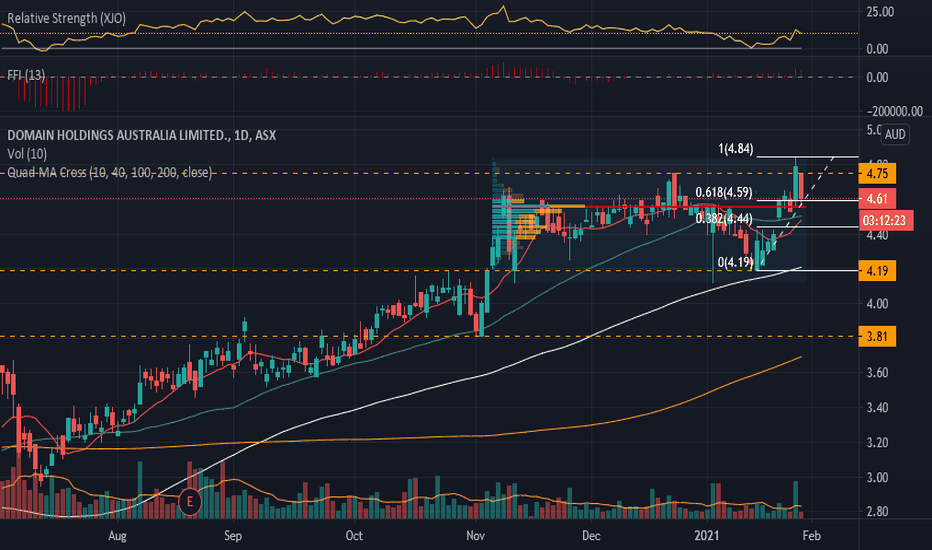The image size is (932, 550).
Task: Click the 4.40 price scale value
Action: pos(877,235)
